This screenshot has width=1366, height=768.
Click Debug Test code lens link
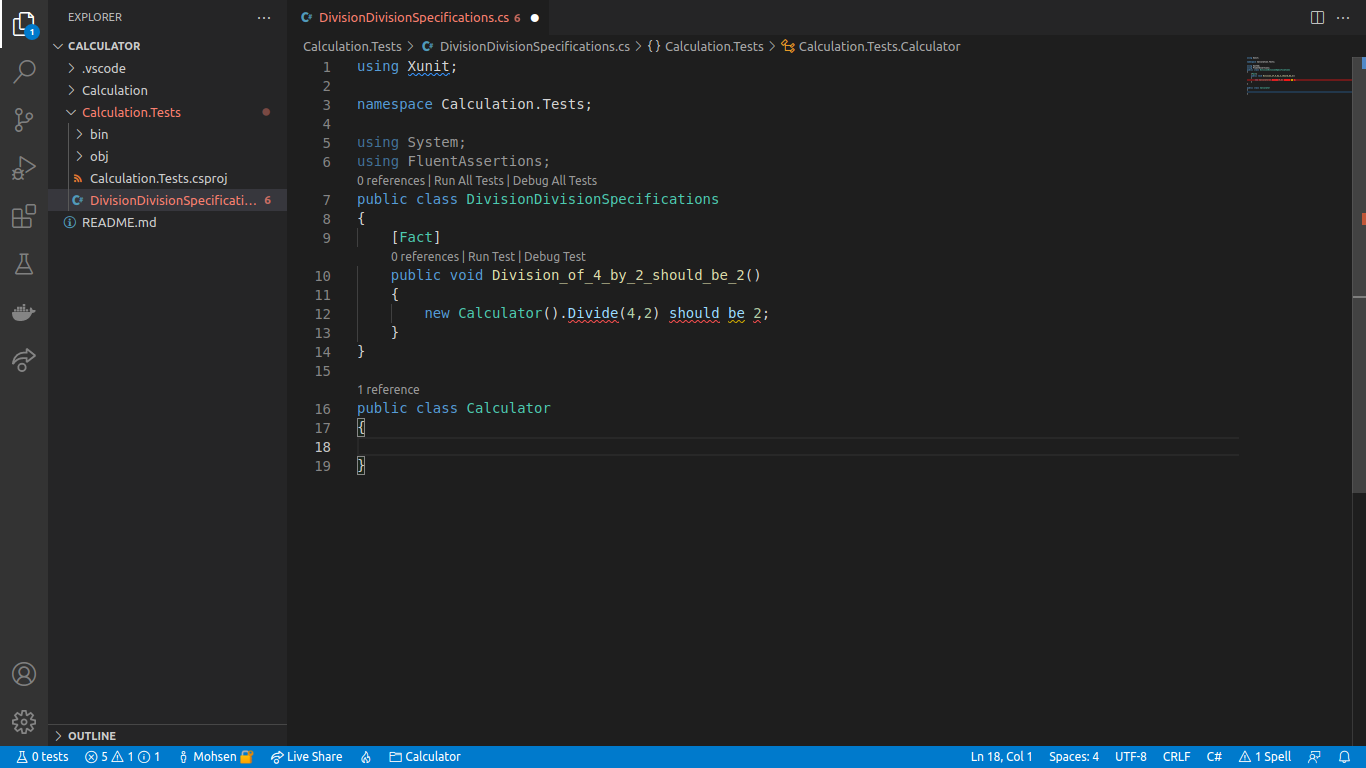click(x=554, y=257)
